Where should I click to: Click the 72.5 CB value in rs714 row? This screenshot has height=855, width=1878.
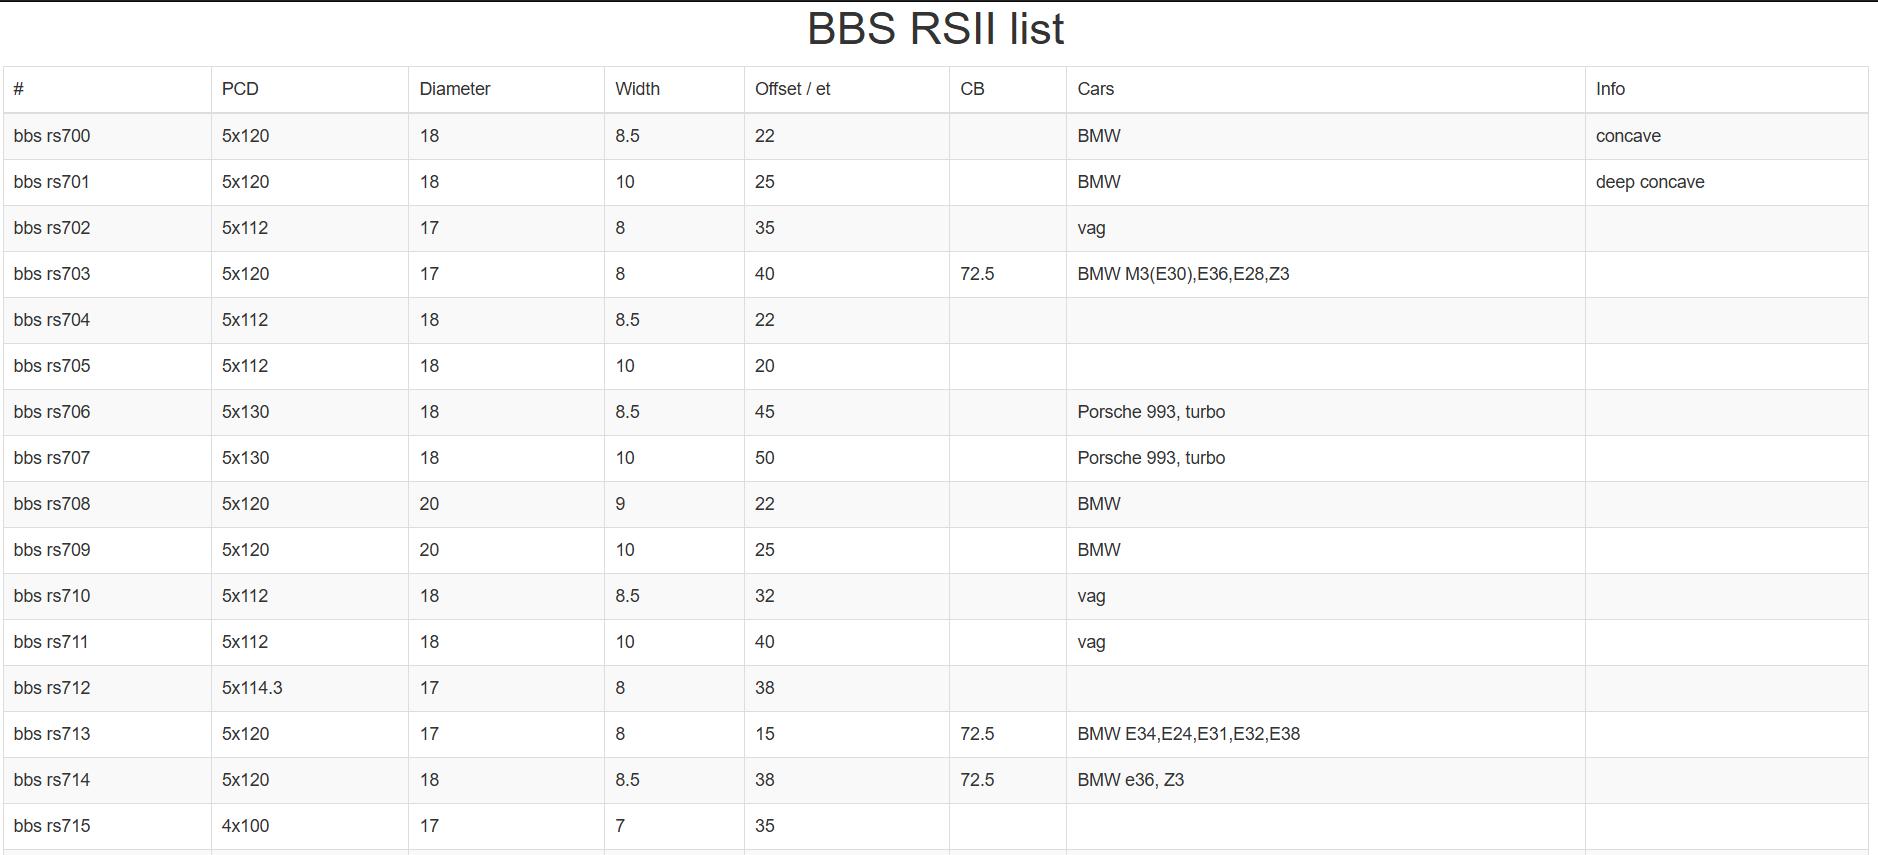tap(1007, 780)
